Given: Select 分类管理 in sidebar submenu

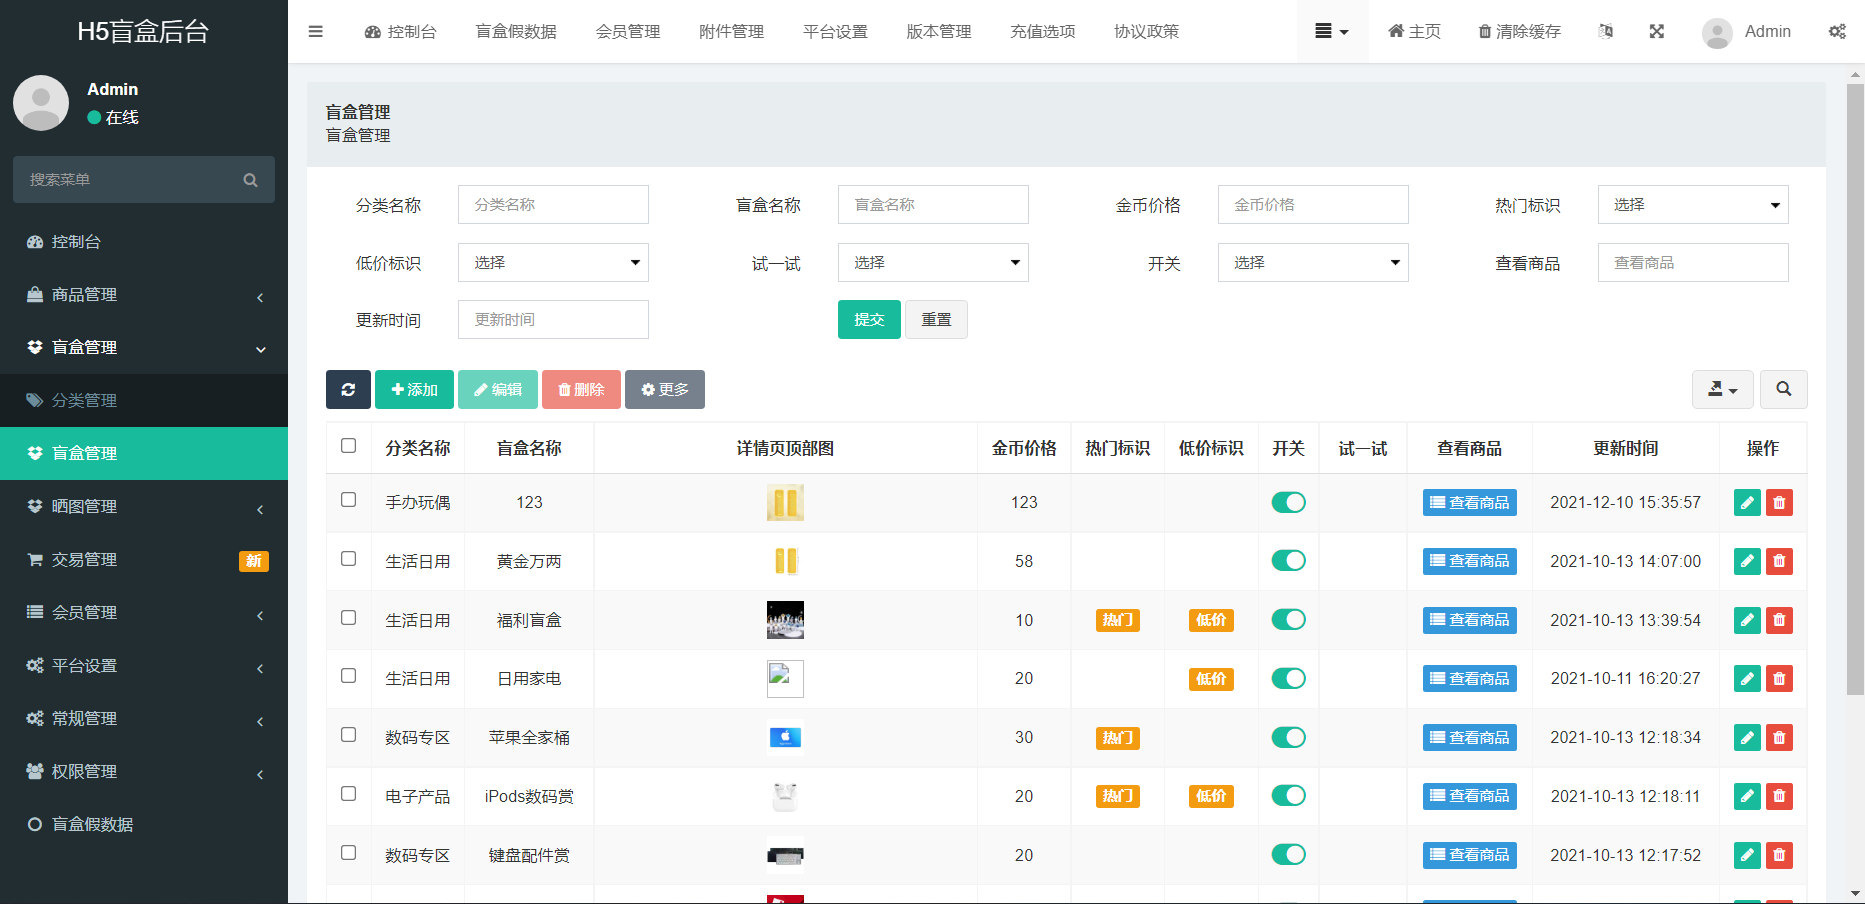Looking at the screenshot, I should pyautogui.click(x=144, y=401).
